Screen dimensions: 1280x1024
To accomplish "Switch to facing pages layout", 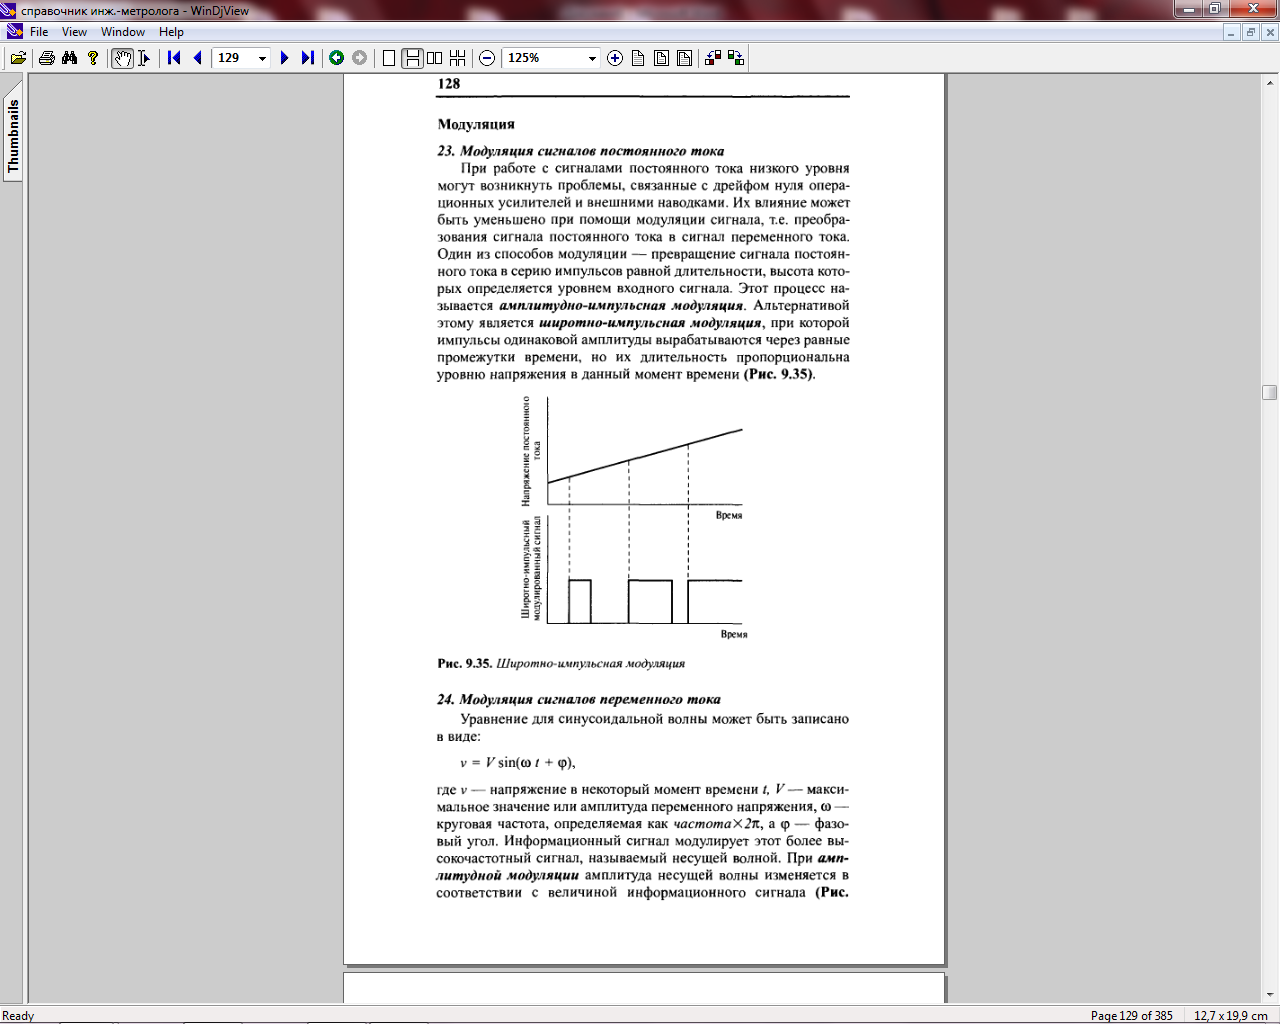I will [x=435, y=58].
